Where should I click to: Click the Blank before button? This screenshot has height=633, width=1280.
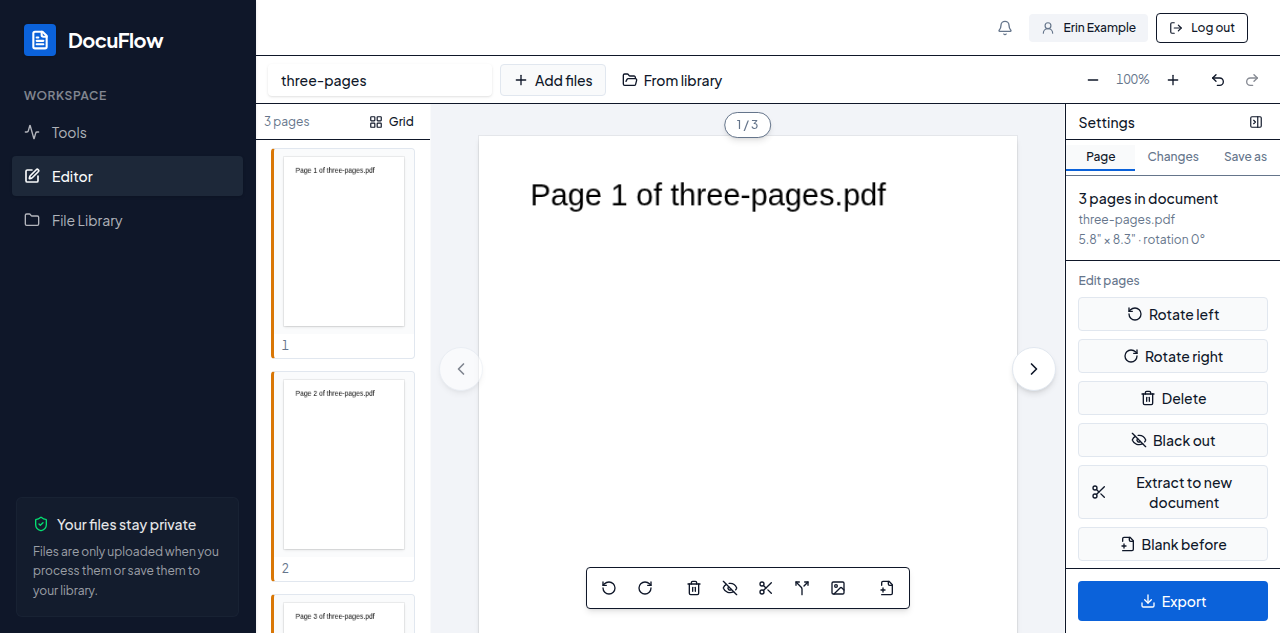[1173, 544]
